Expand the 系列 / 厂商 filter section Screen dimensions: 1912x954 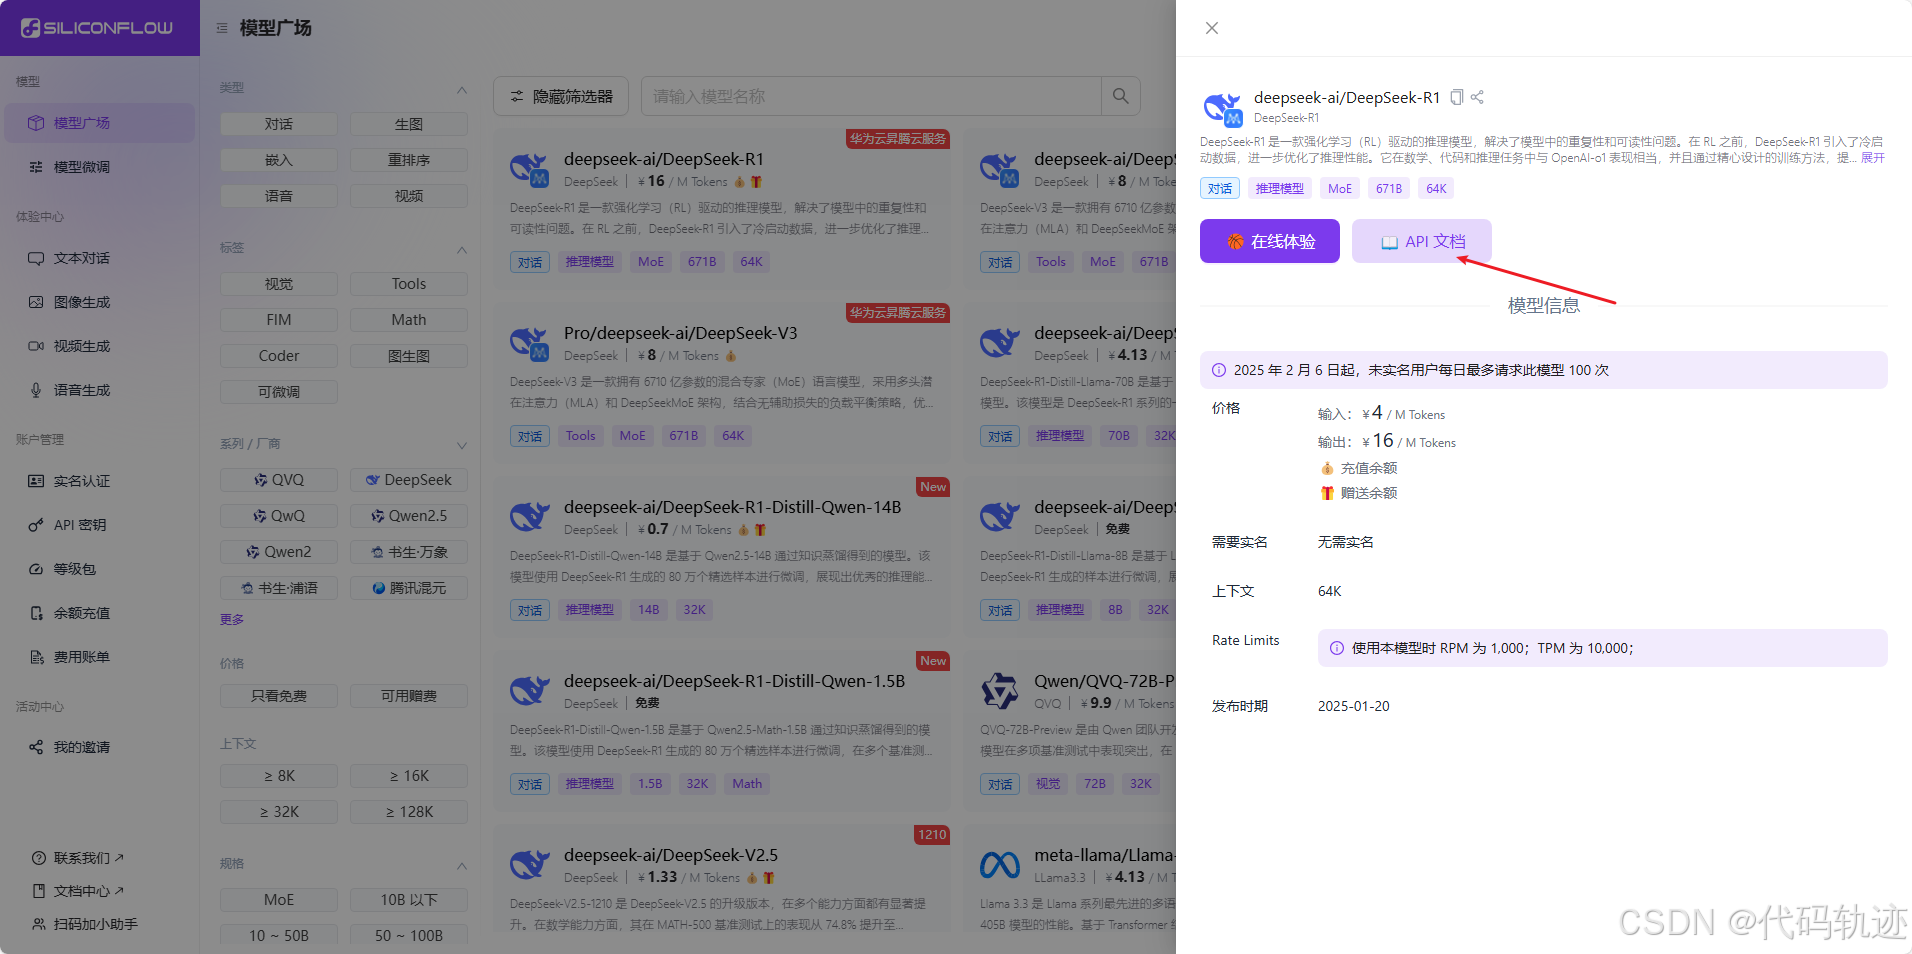462,445
